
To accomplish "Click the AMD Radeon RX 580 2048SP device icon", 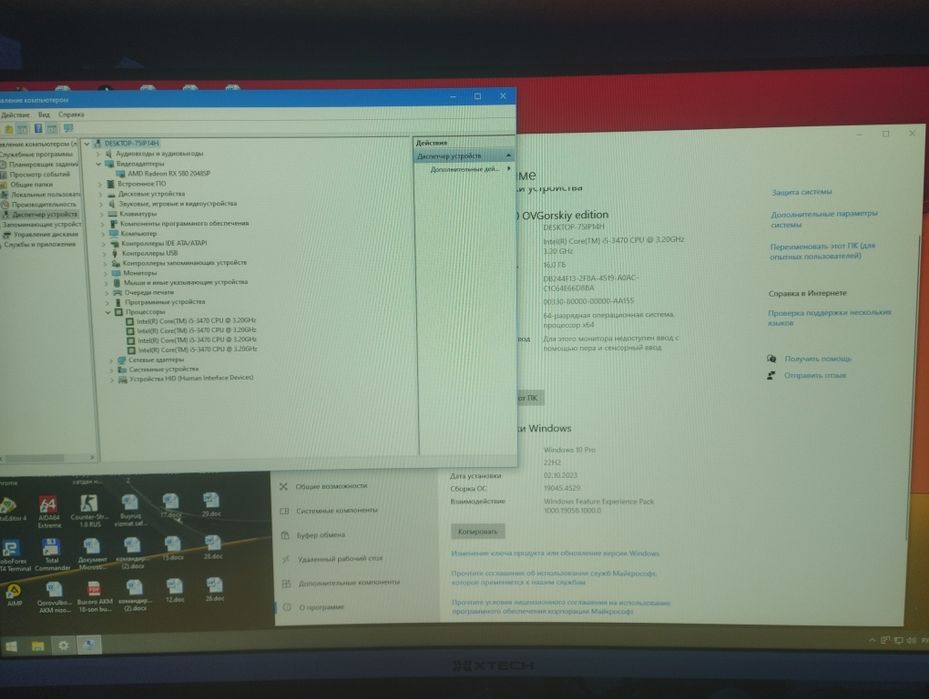I will click(120, 174).
